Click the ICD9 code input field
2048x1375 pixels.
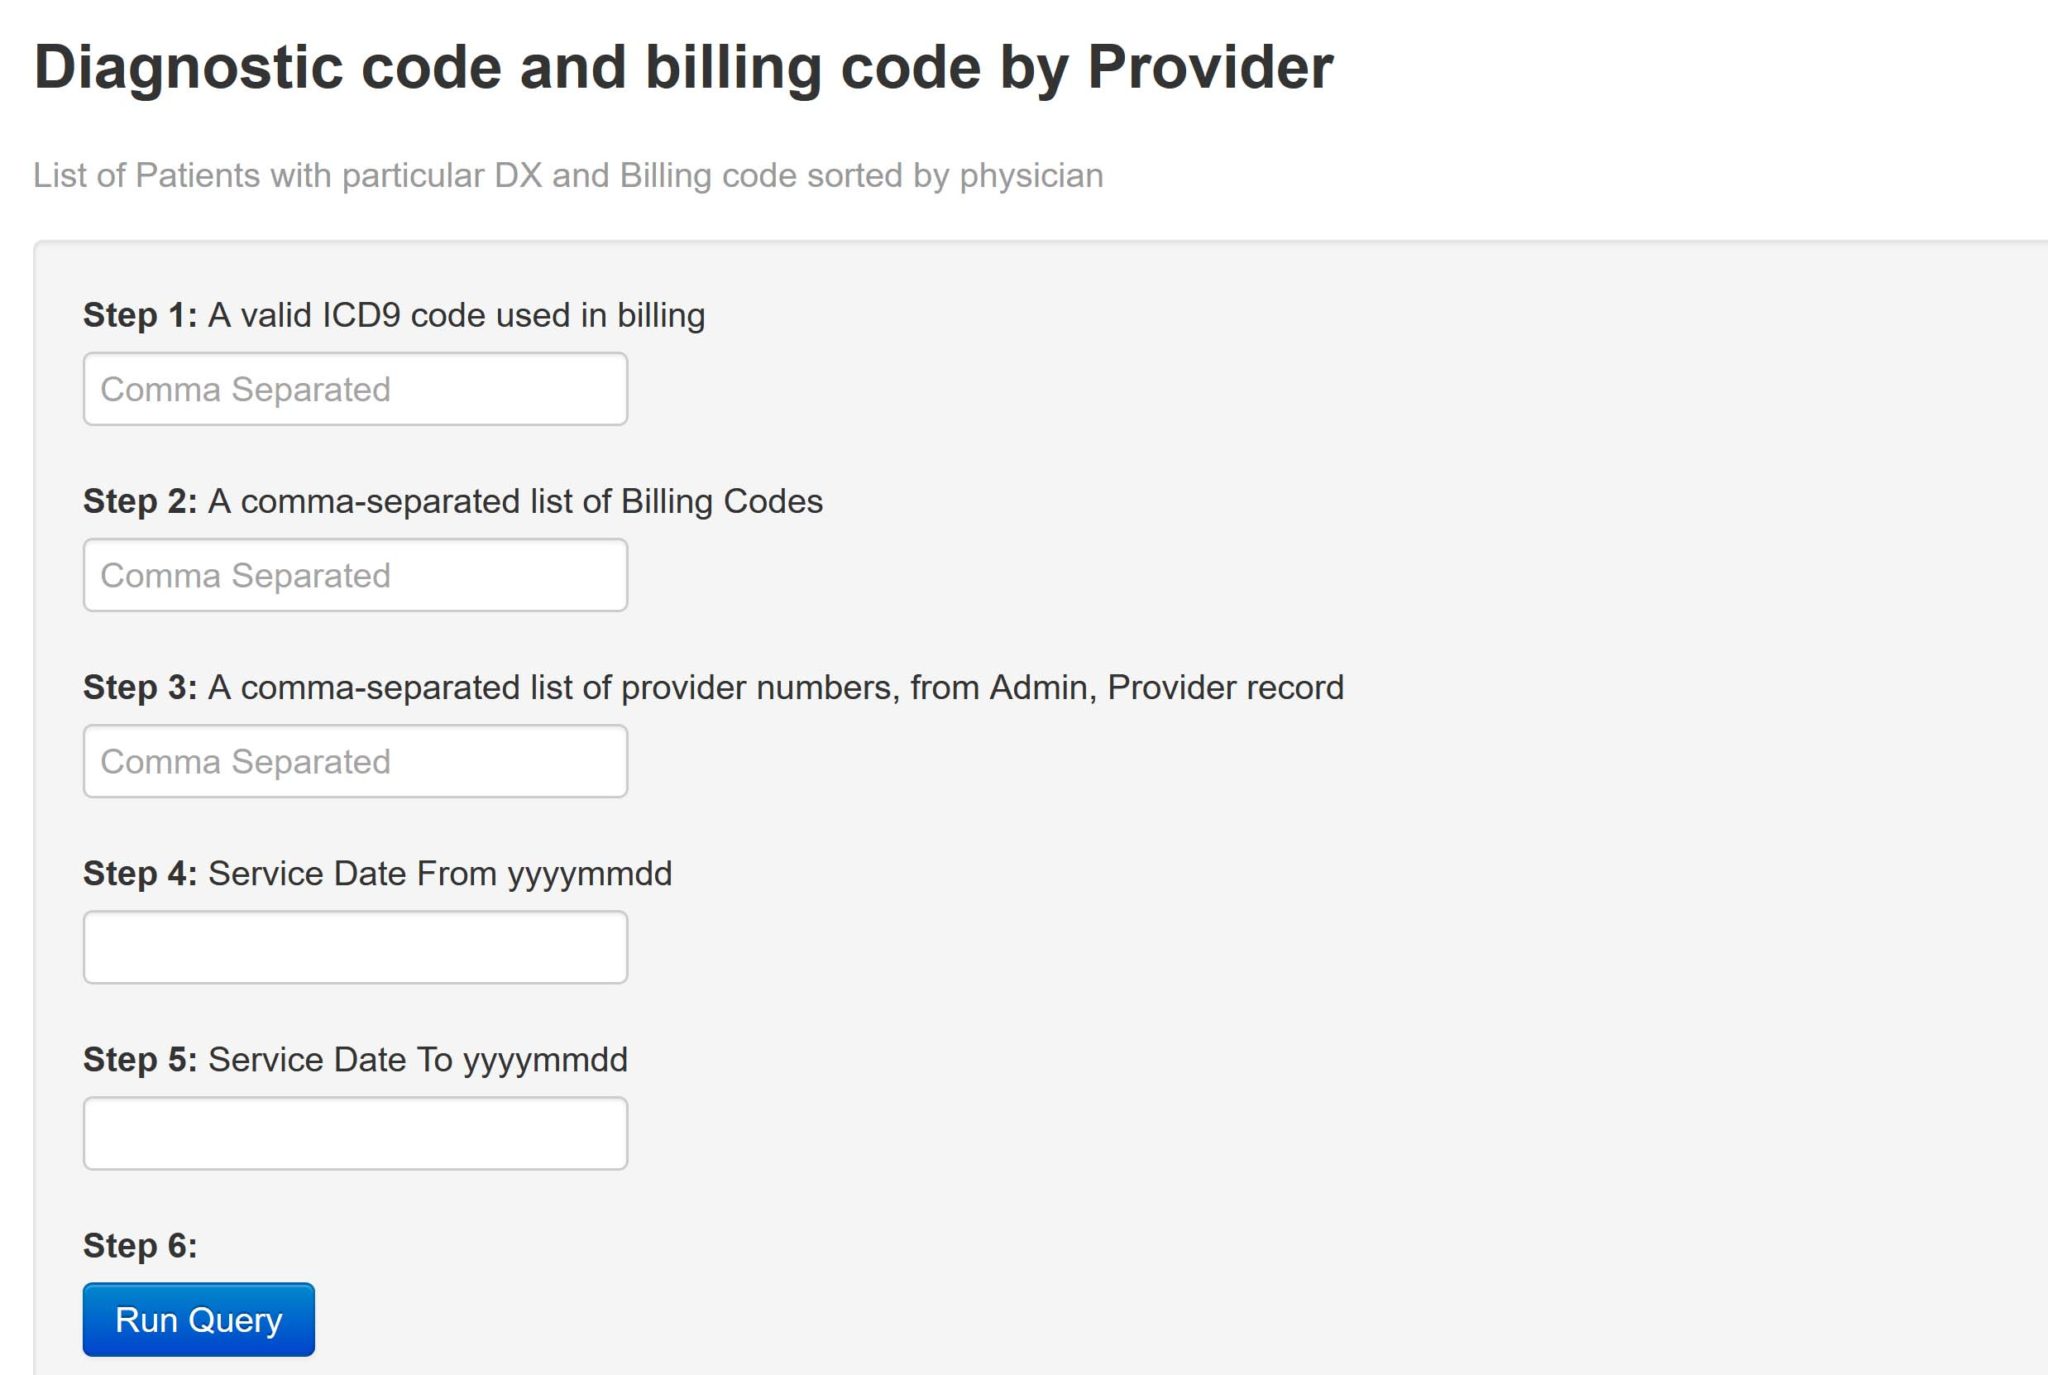[x=356, y=388]
